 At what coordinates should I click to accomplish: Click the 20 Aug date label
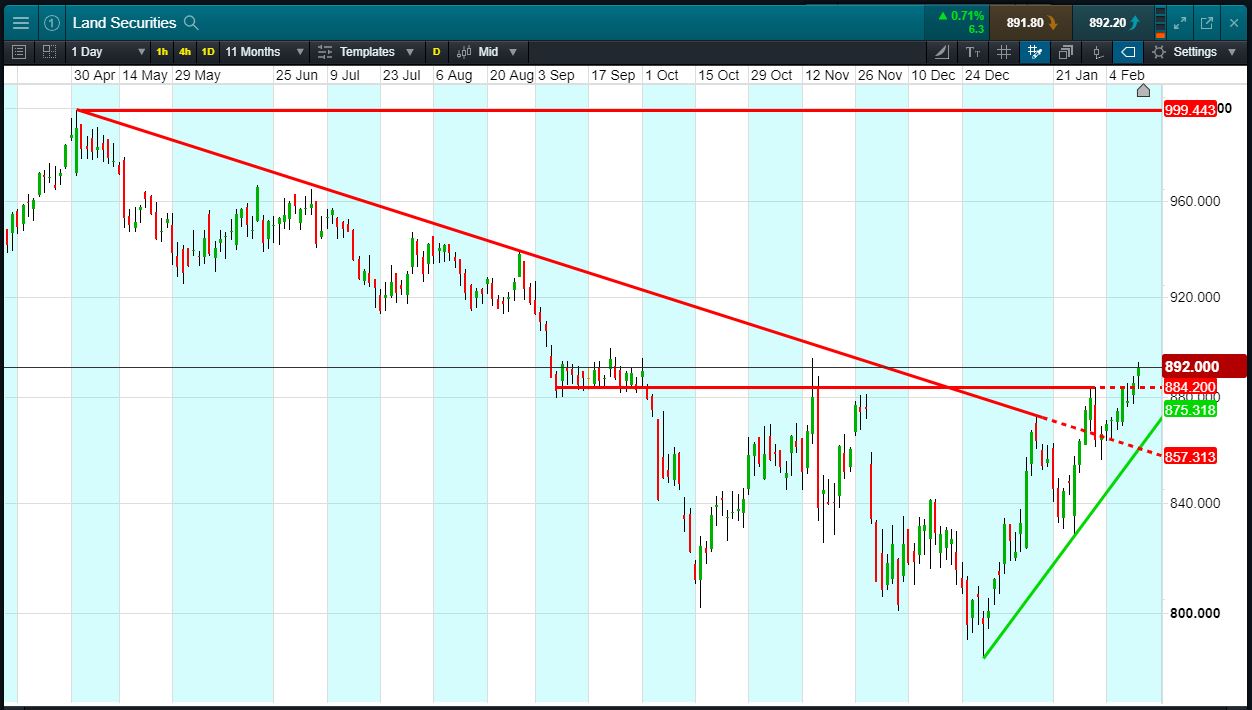(x=511, y=75)
